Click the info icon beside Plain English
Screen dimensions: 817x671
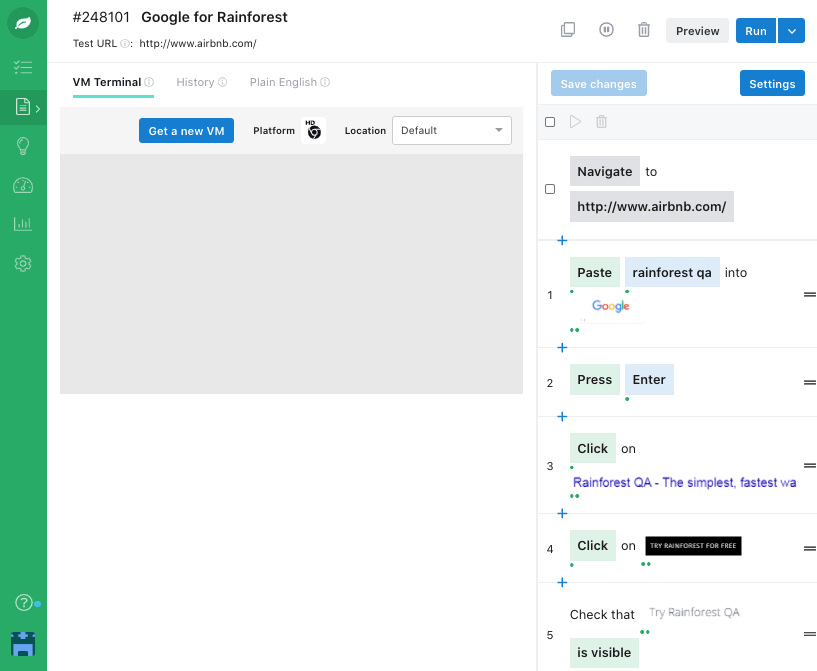(x=325, y=82)
